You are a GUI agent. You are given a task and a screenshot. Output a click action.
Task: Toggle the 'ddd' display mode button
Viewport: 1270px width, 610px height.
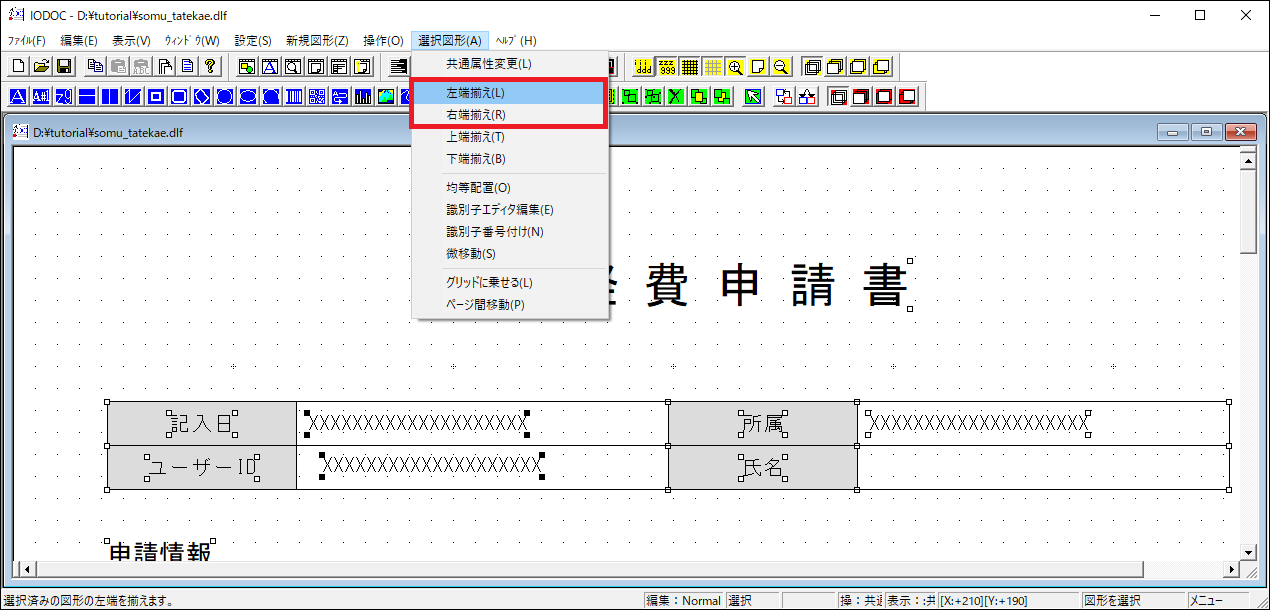(644, 66)
